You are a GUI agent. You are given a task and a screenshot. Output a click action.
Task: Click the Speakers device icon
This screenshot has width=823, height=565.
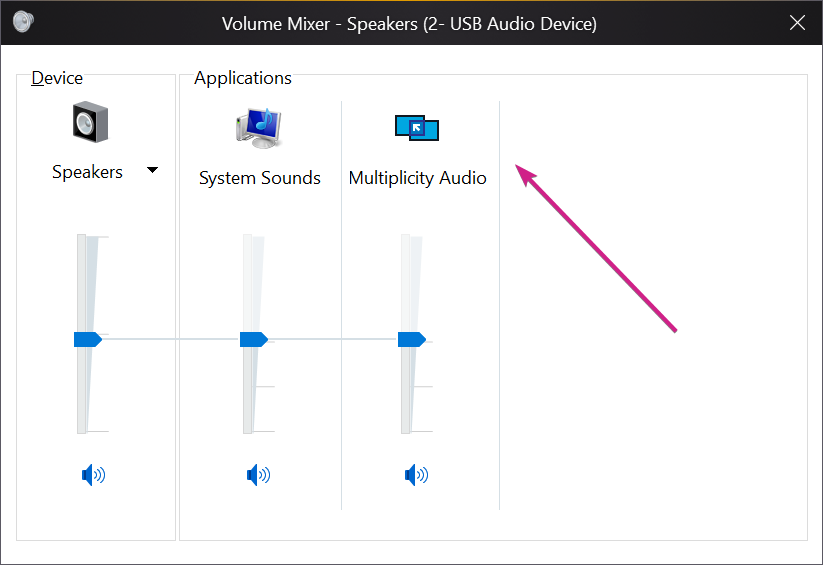click(x=89, y=122)
